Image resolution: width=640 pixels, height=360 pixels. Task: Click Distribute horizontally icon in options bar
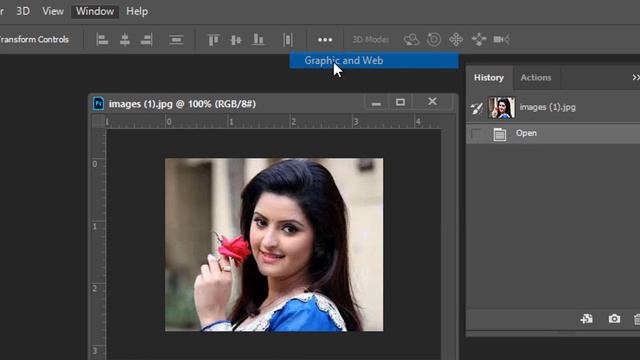pyautogui.click(x=288, y=40)
